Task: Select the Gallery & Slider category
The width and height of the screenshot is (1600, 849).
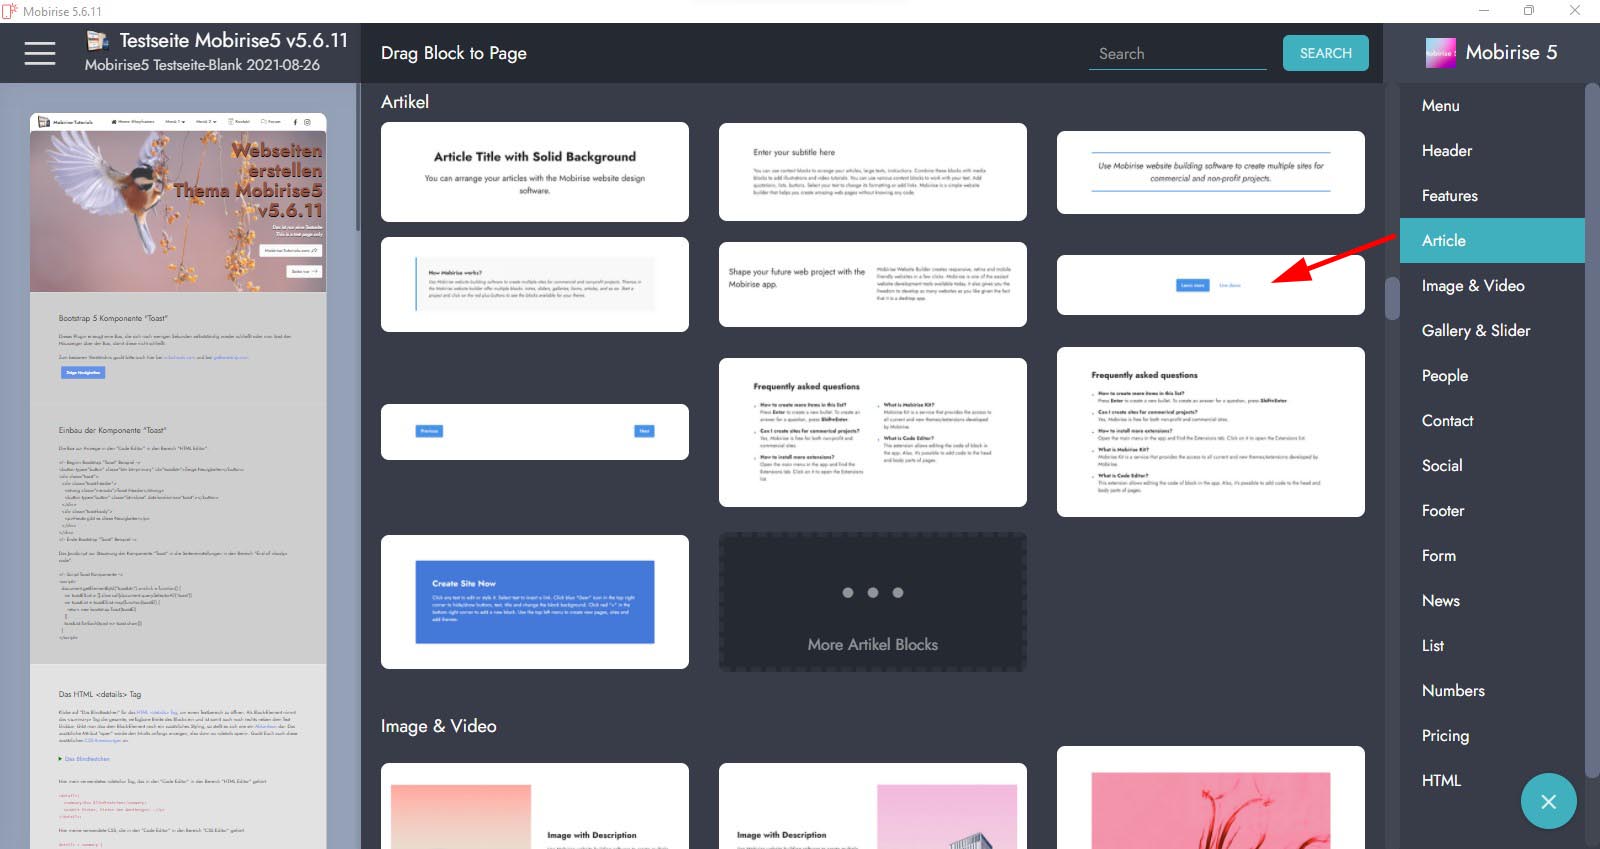Action: (x=1492, y=330)
